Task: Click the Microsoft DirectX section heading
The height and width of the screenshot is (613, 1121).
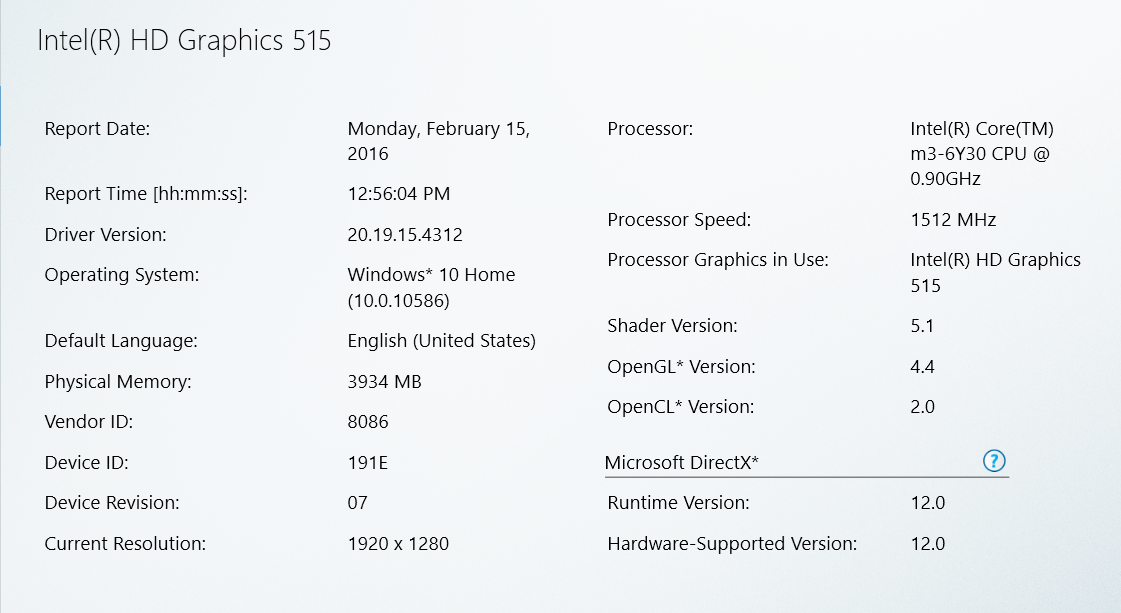Action: 682,462
